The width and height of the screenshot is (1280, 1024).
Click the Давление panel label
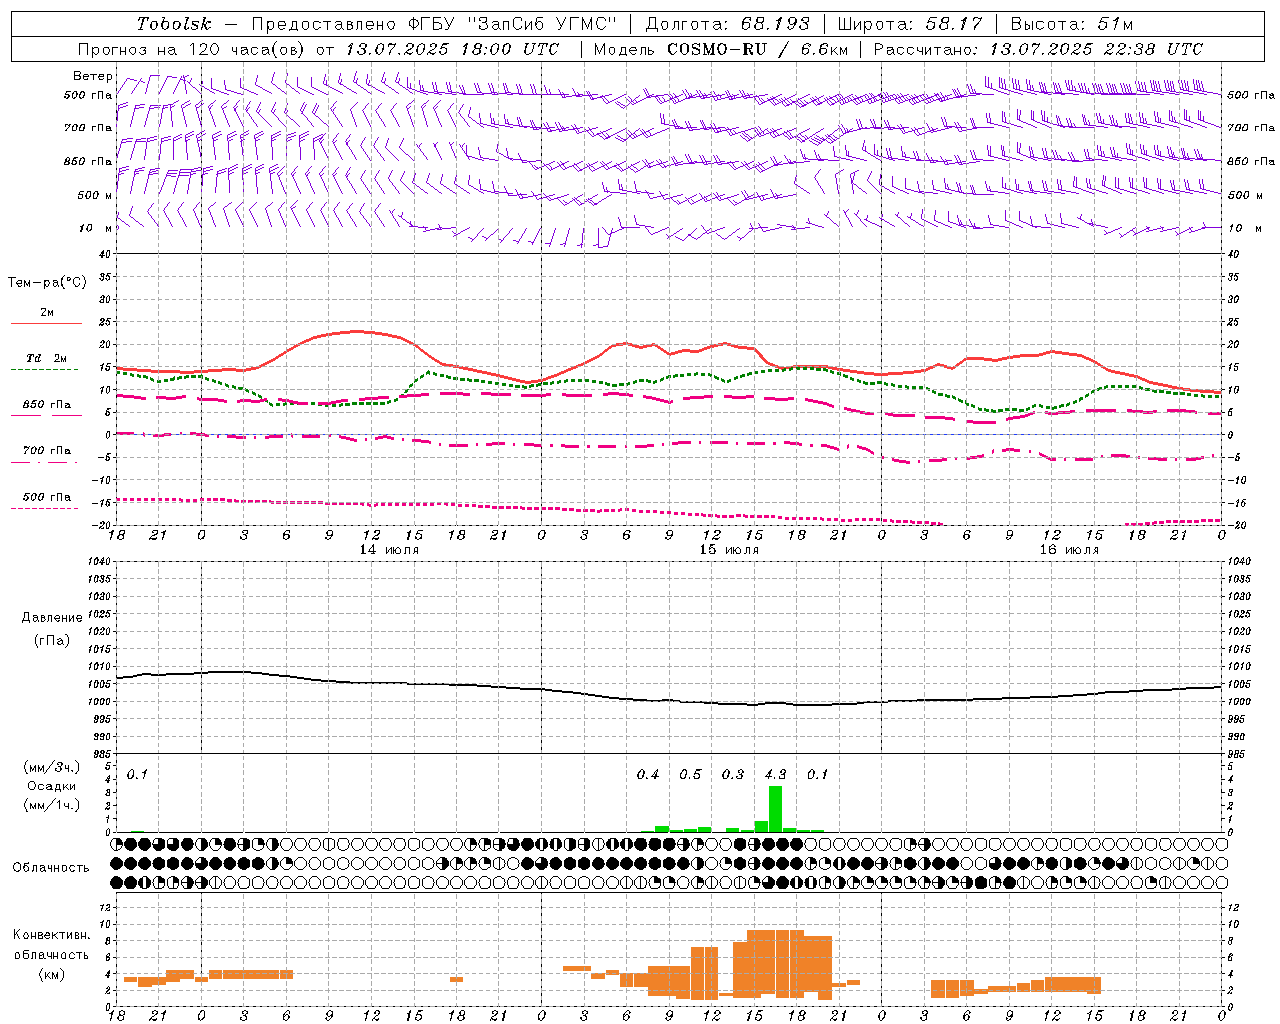coord(52,618)
